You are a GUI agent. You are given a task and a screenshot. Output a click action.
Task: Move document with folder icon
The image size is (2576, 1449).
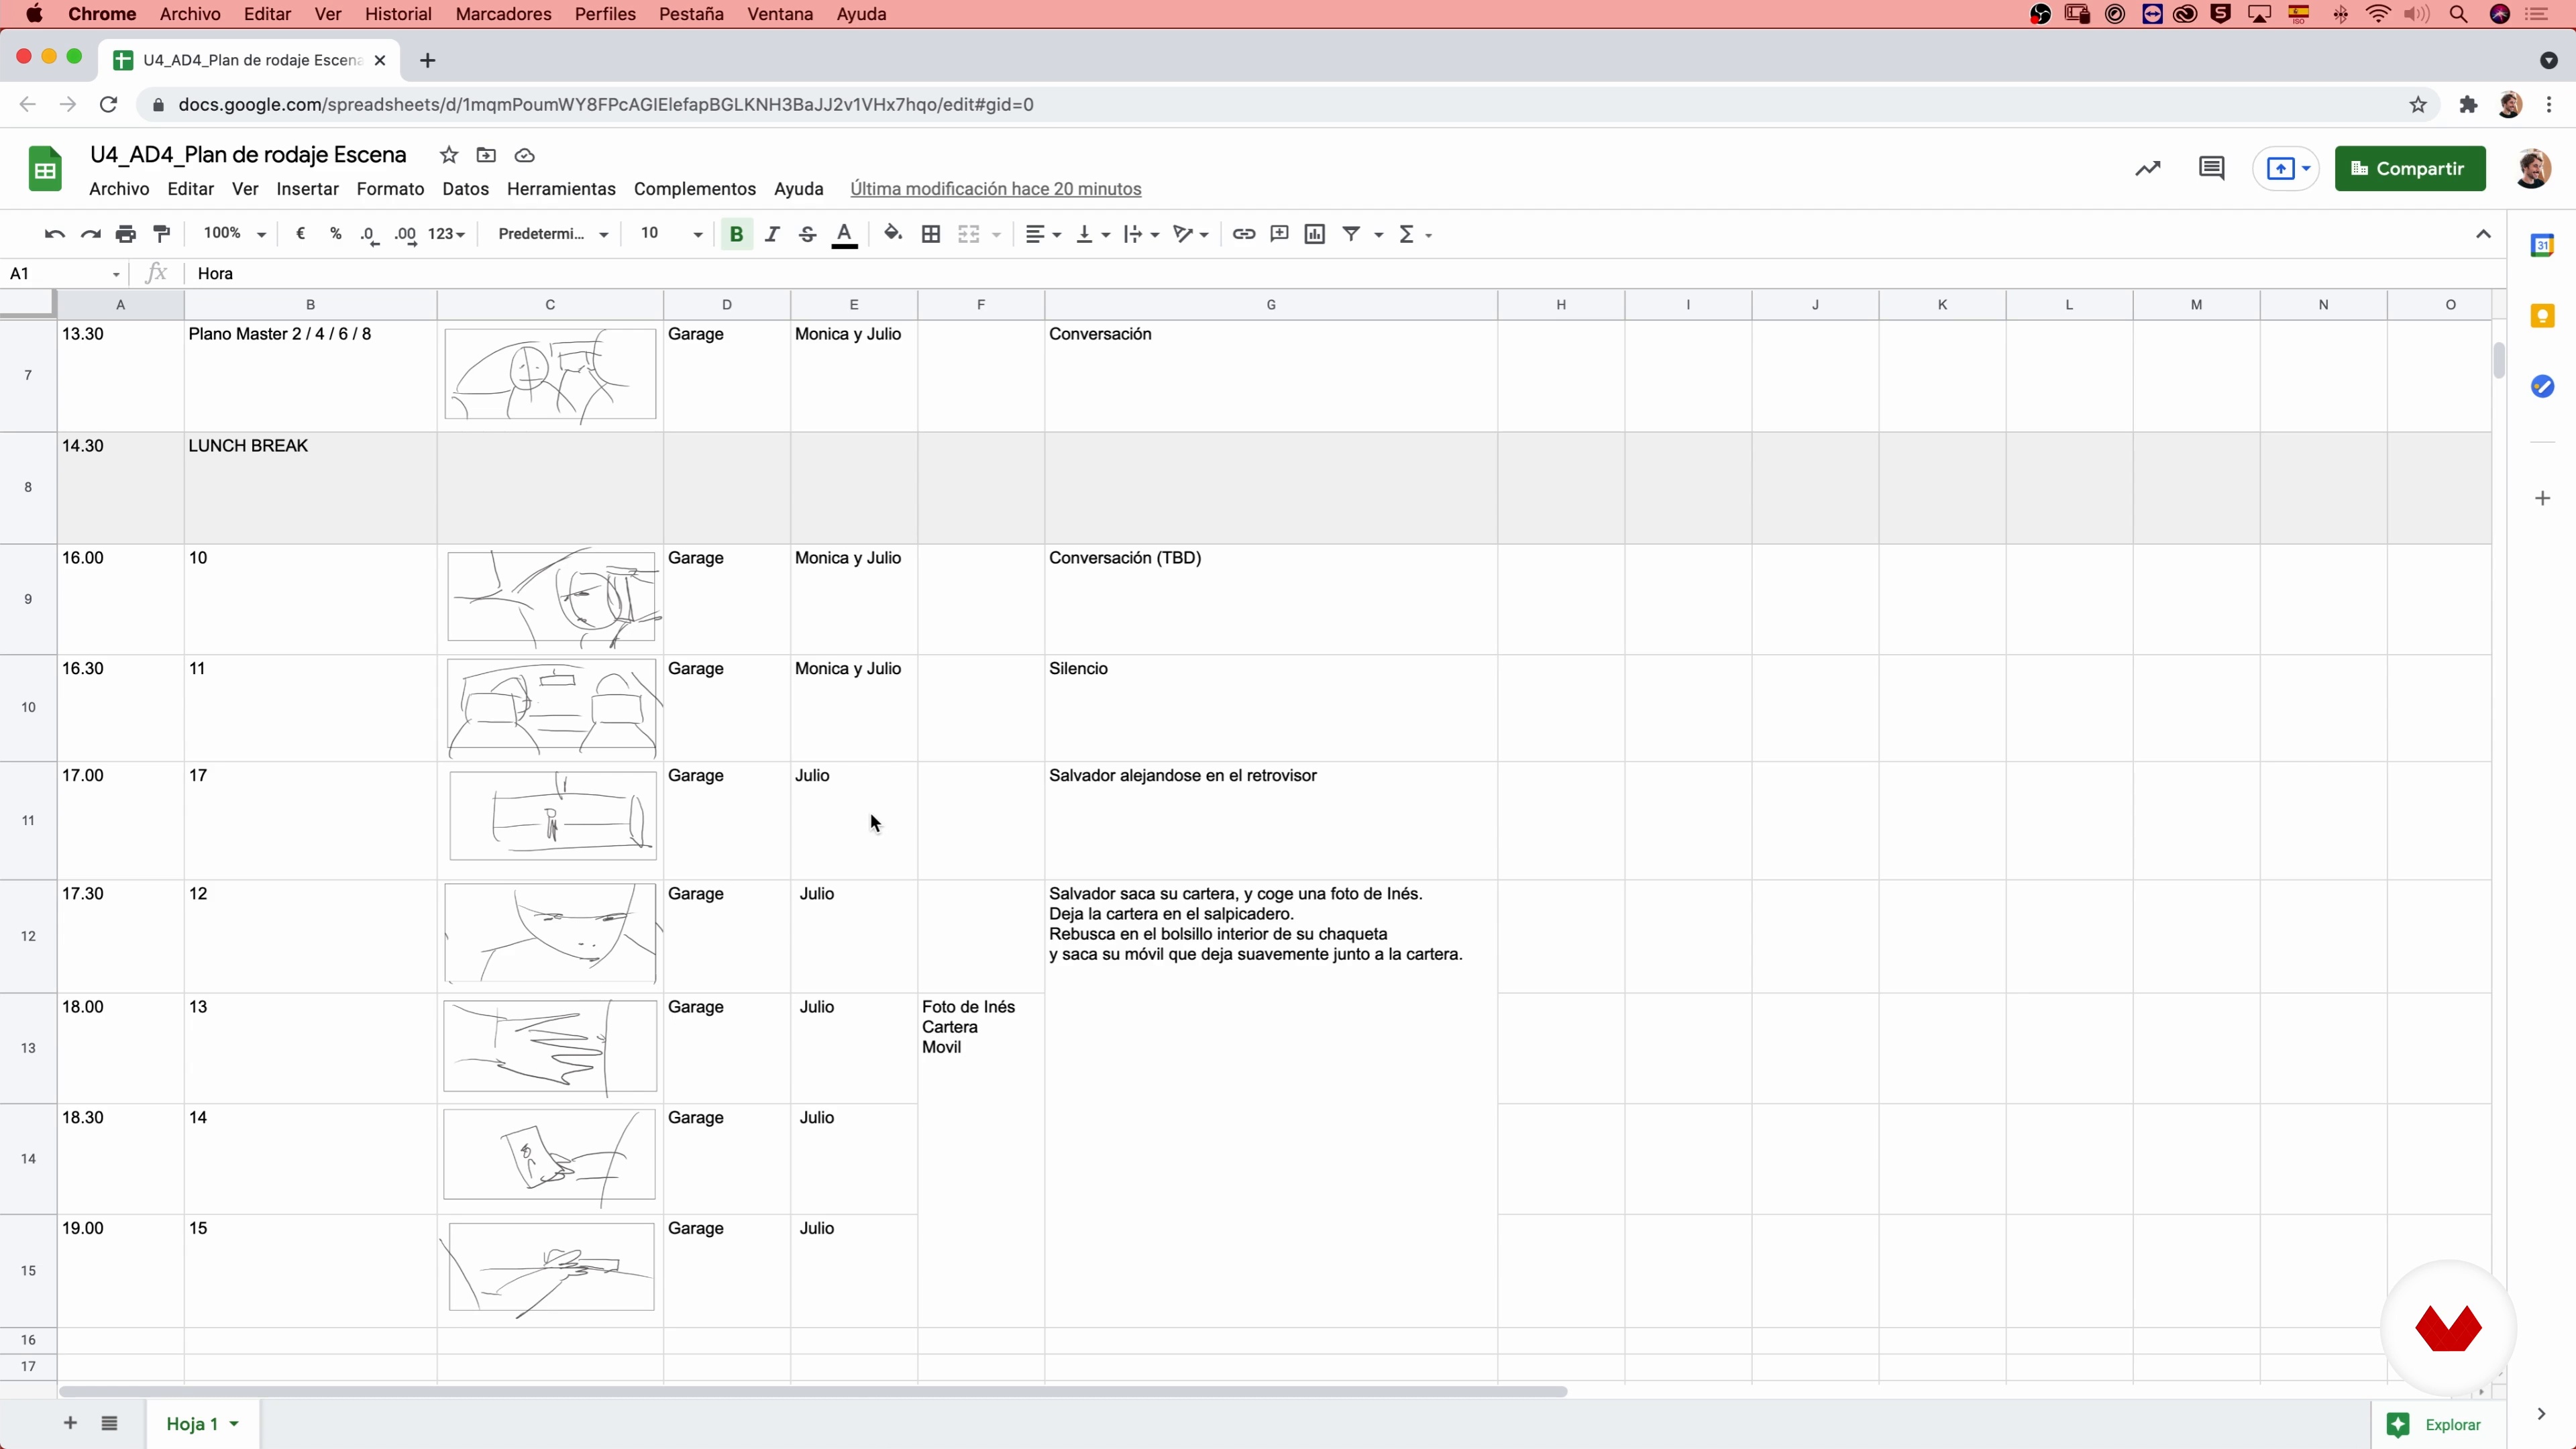[486, 155]
